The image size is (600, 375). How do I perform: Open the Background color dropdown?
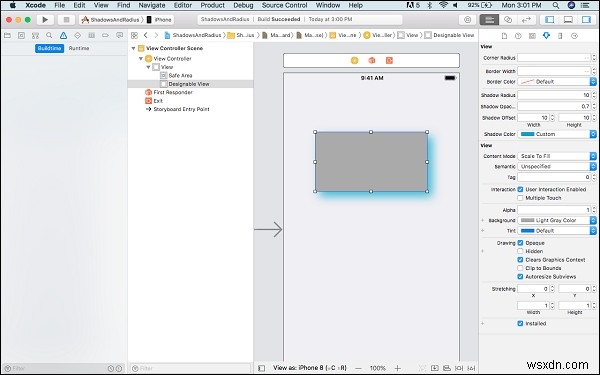557,220
